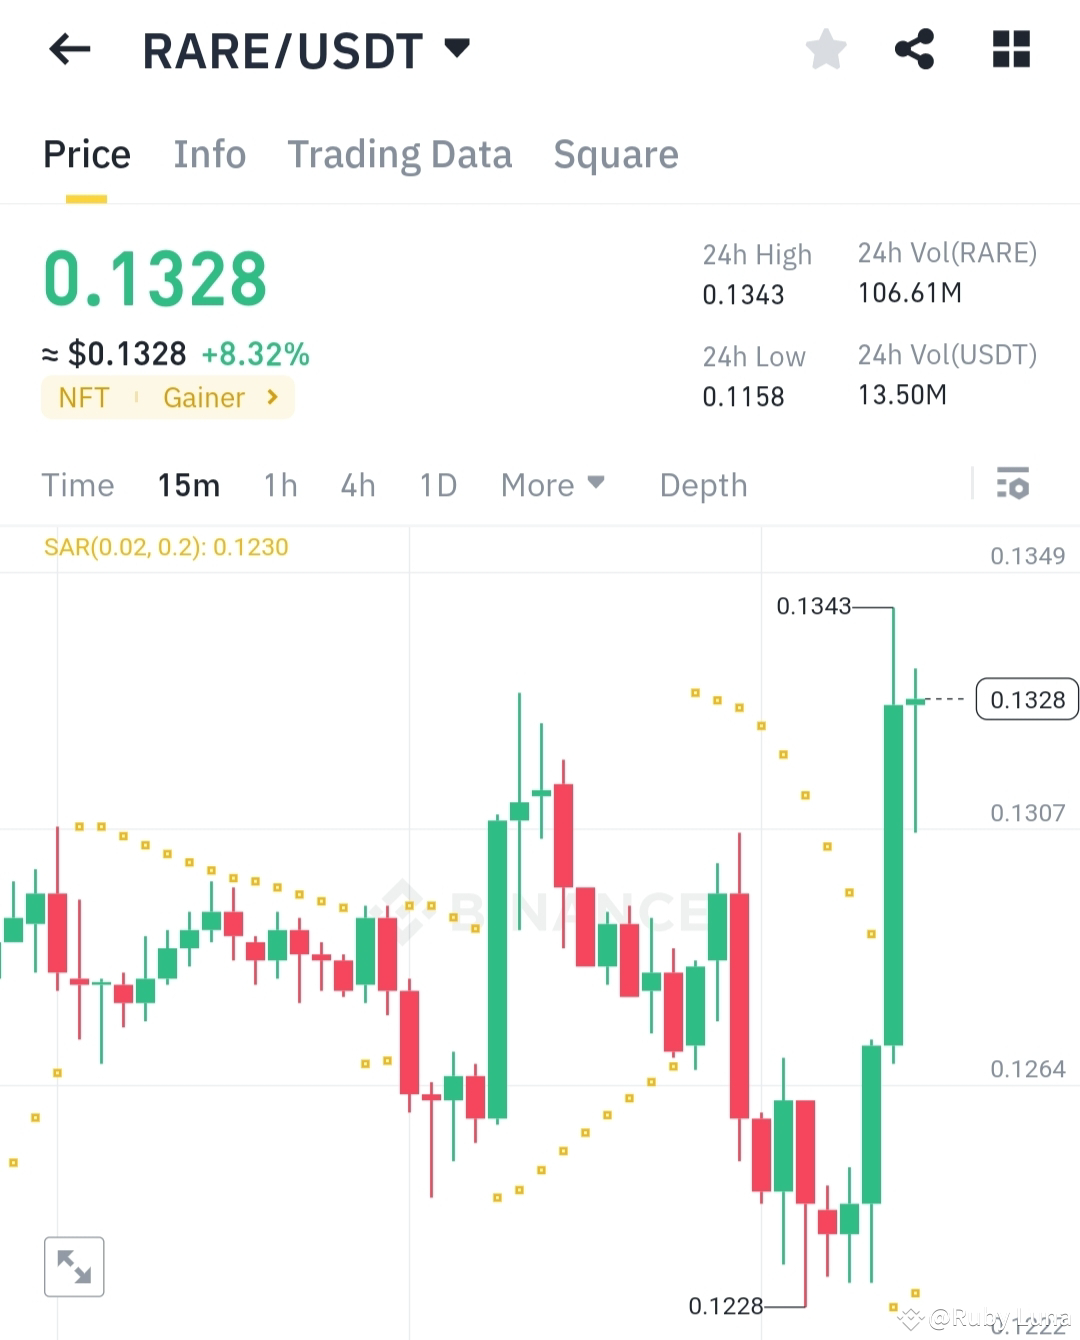Toggle the 15m candlestick interval
The width and height of the screenshot is (1080, 1340).
pyautogui.click(x=188, y=485)
